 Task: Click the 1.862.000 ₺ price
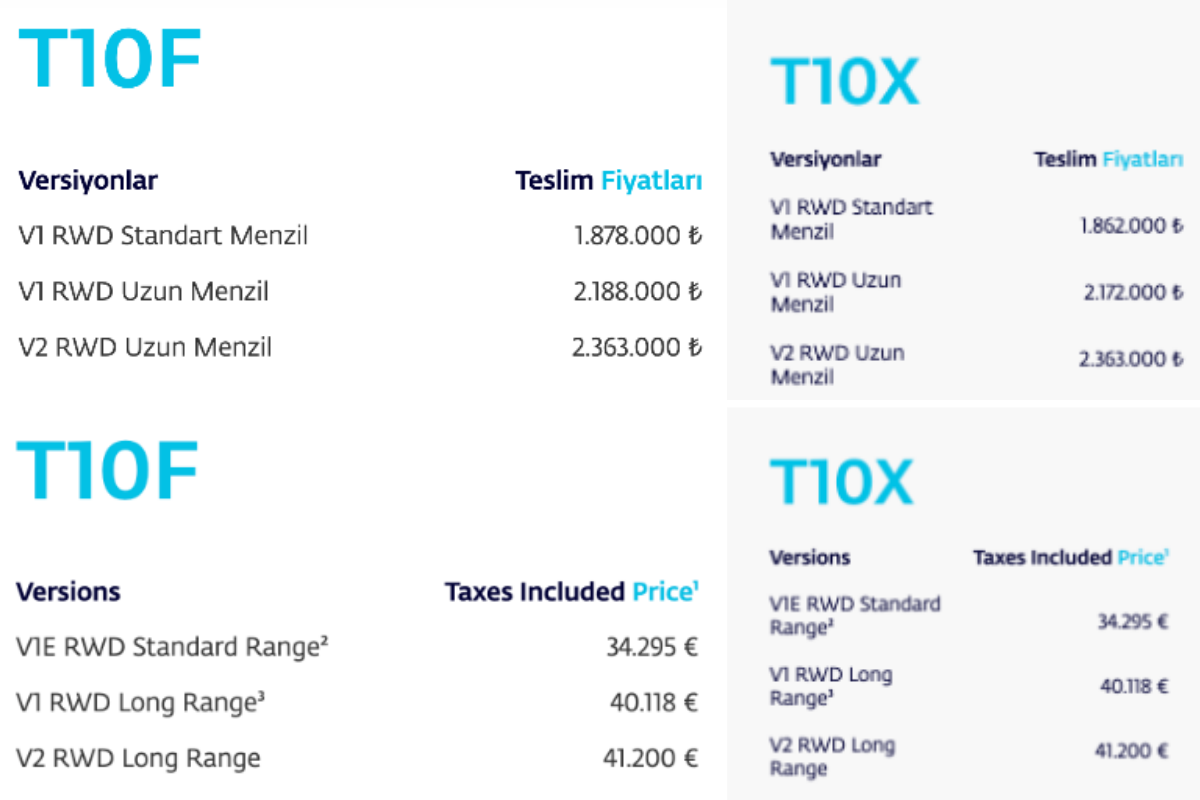(1131, 226)
